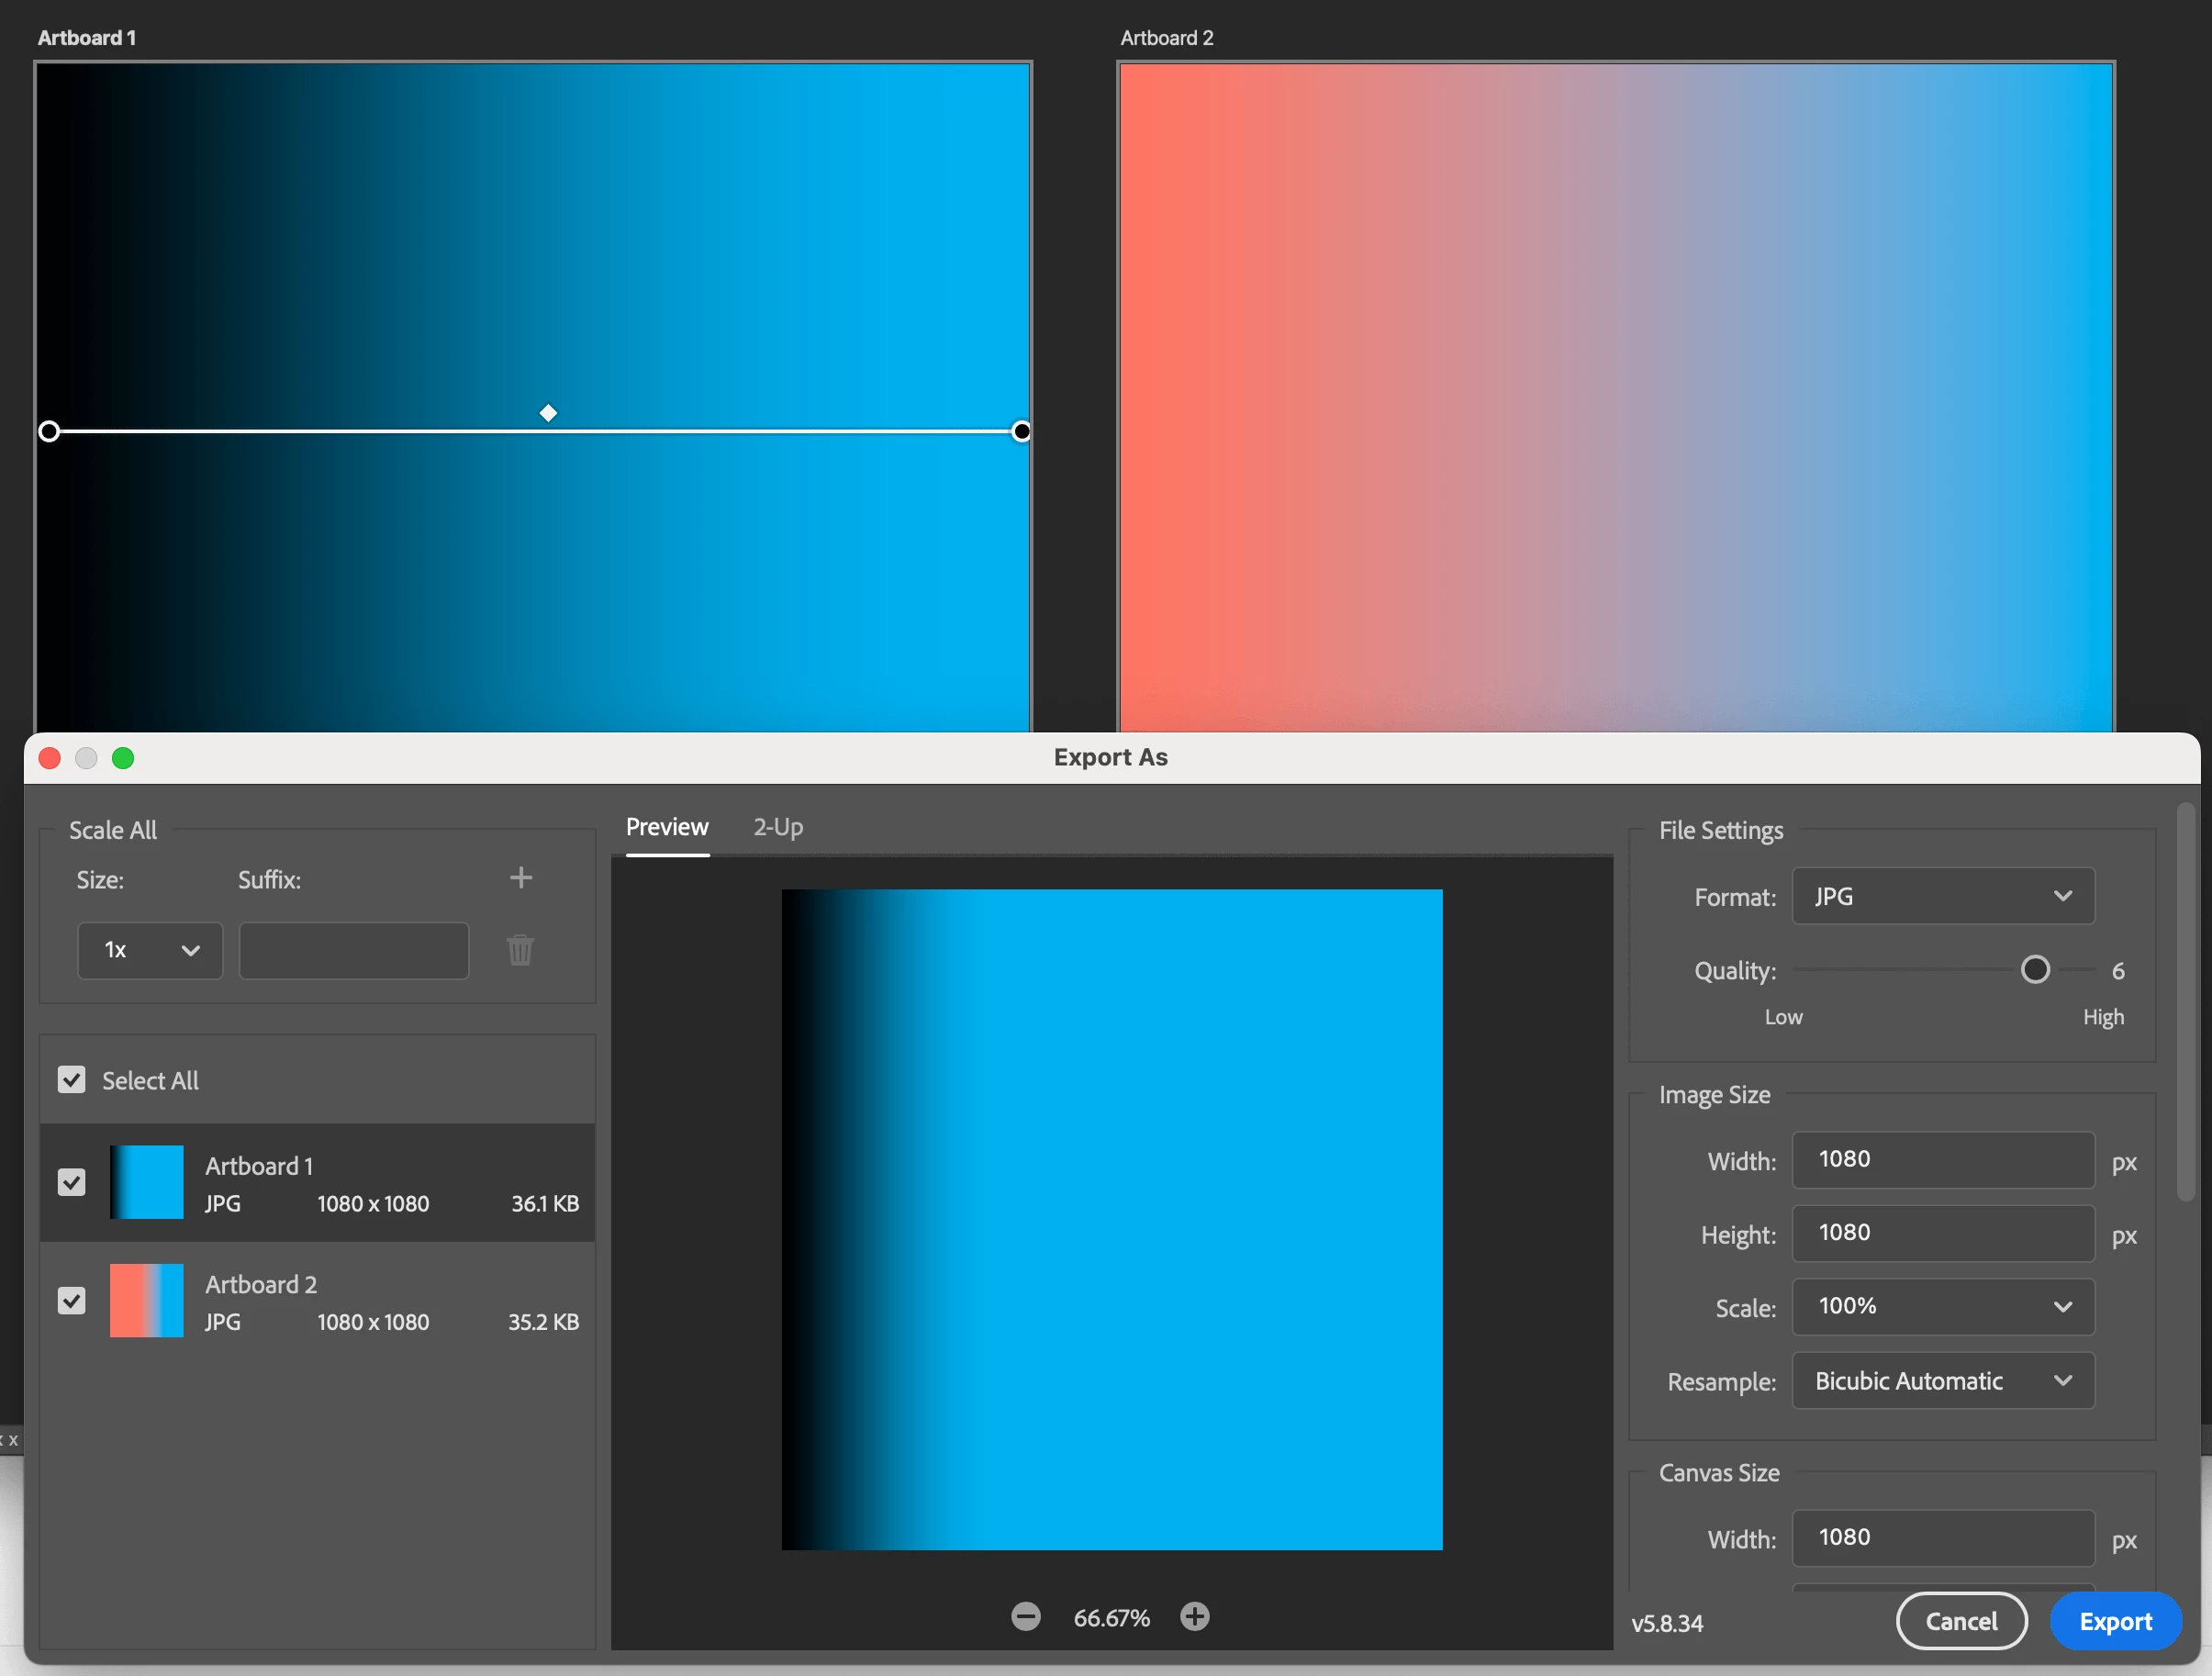Image resolution: width=2212 pixels, height=1676 pixels.
Task: Switch to the Preview tab
Action: (x=667, y=828)
